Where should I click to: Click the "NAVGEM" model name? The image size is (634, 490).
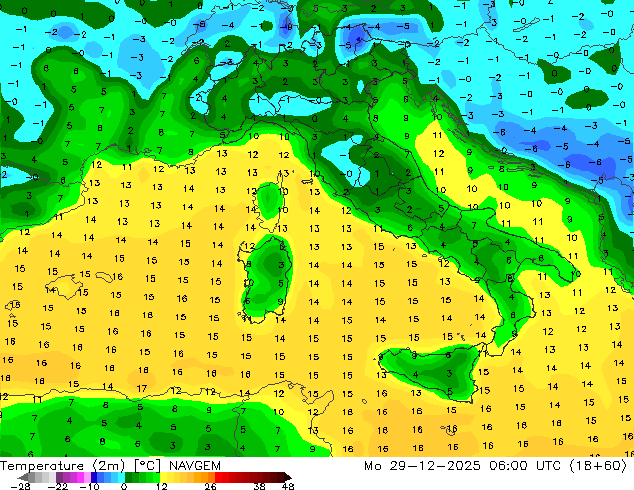click(195, 466)
